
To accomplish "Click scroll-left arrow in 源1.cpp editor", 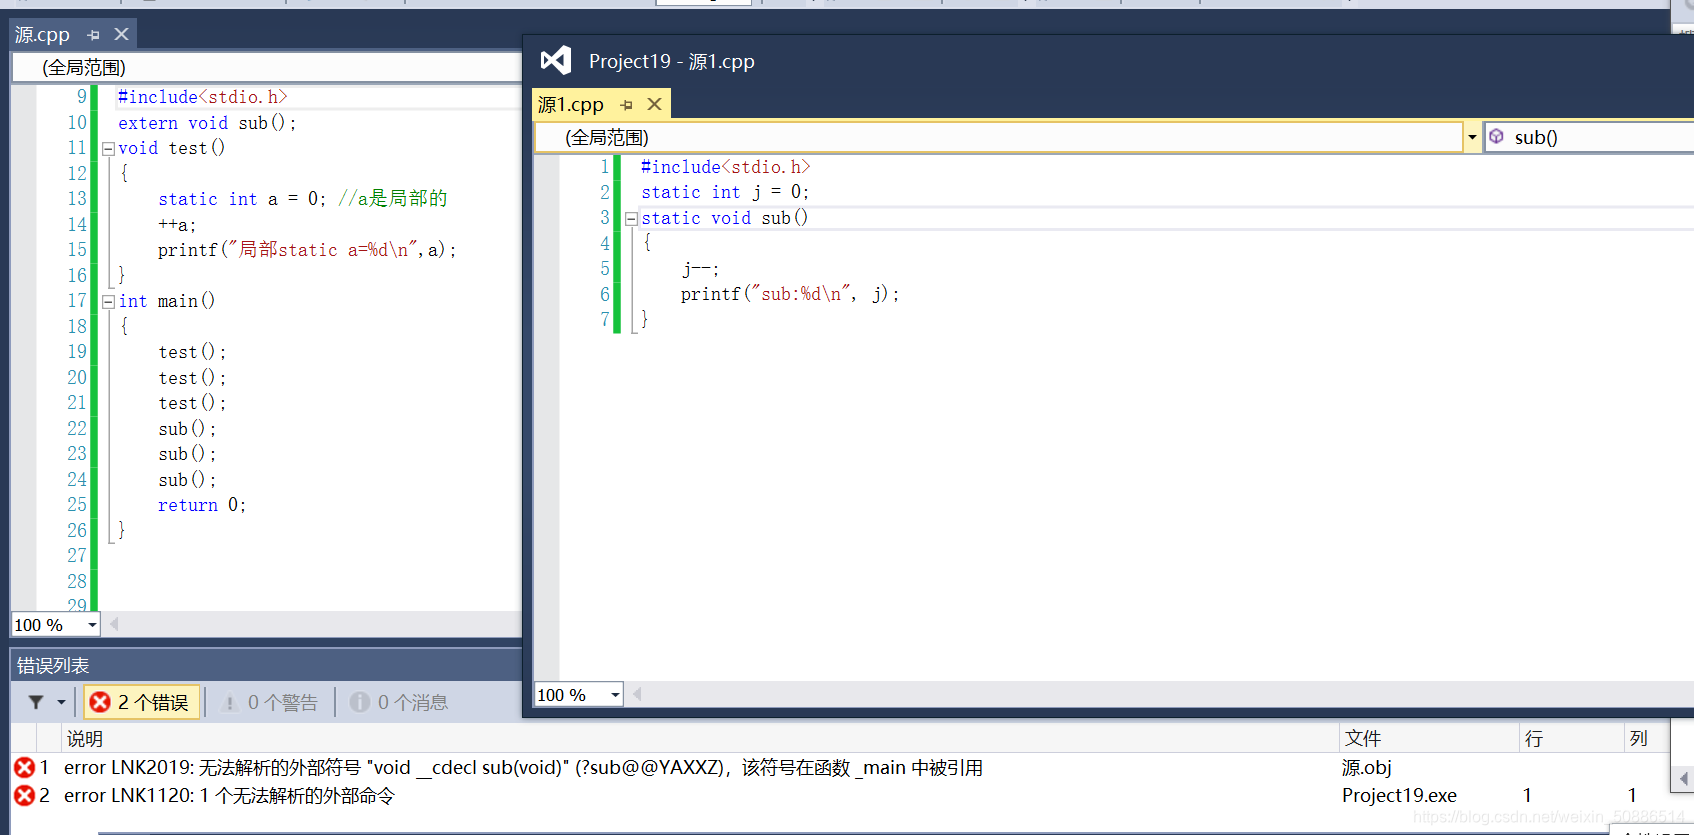I will (x=637, y=694).
